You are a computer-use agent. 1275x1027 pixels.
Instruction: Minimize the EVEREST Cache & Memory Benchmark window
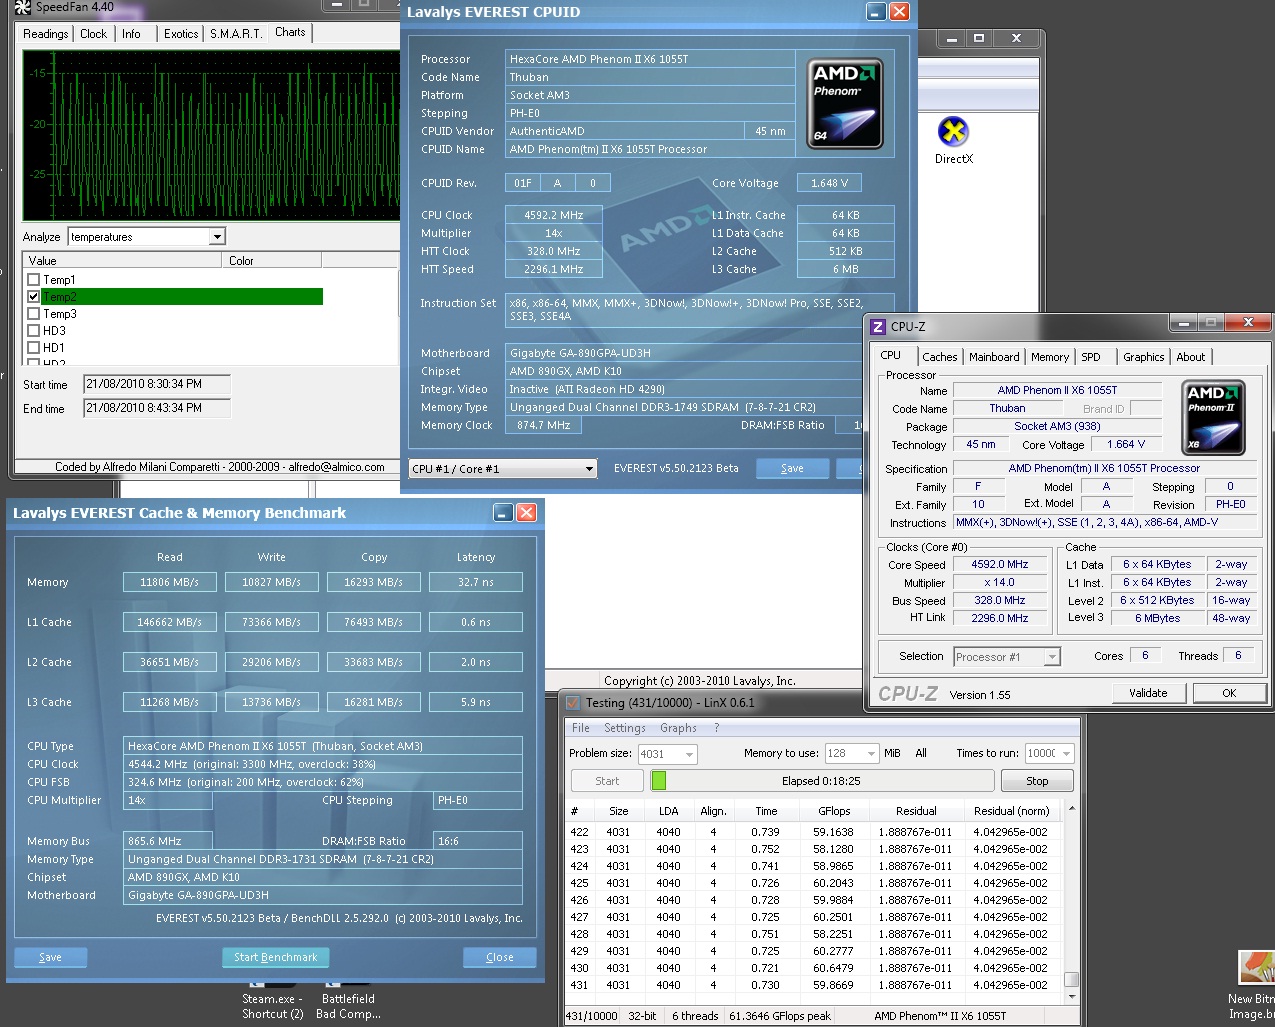click(x=504, y=513)
